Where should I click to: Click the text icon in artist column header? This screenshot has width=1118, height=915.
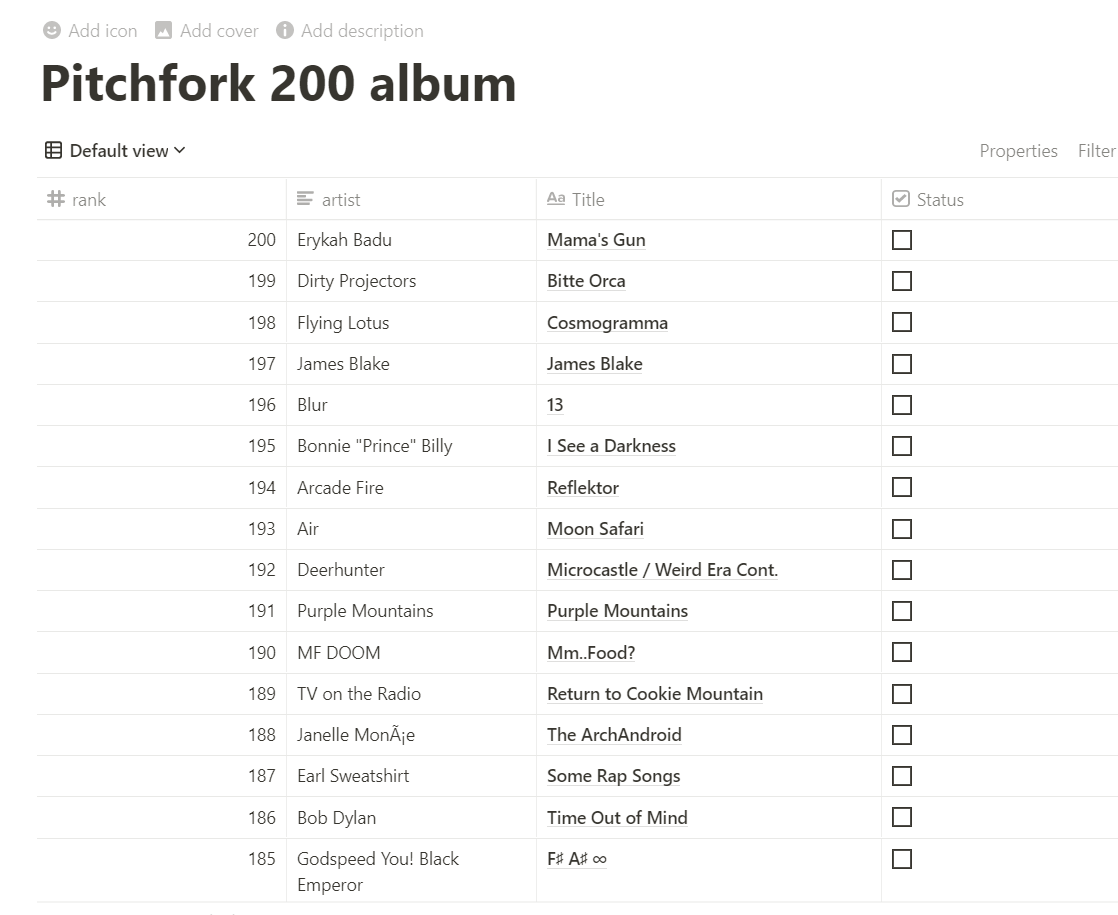tap(304, 198)
